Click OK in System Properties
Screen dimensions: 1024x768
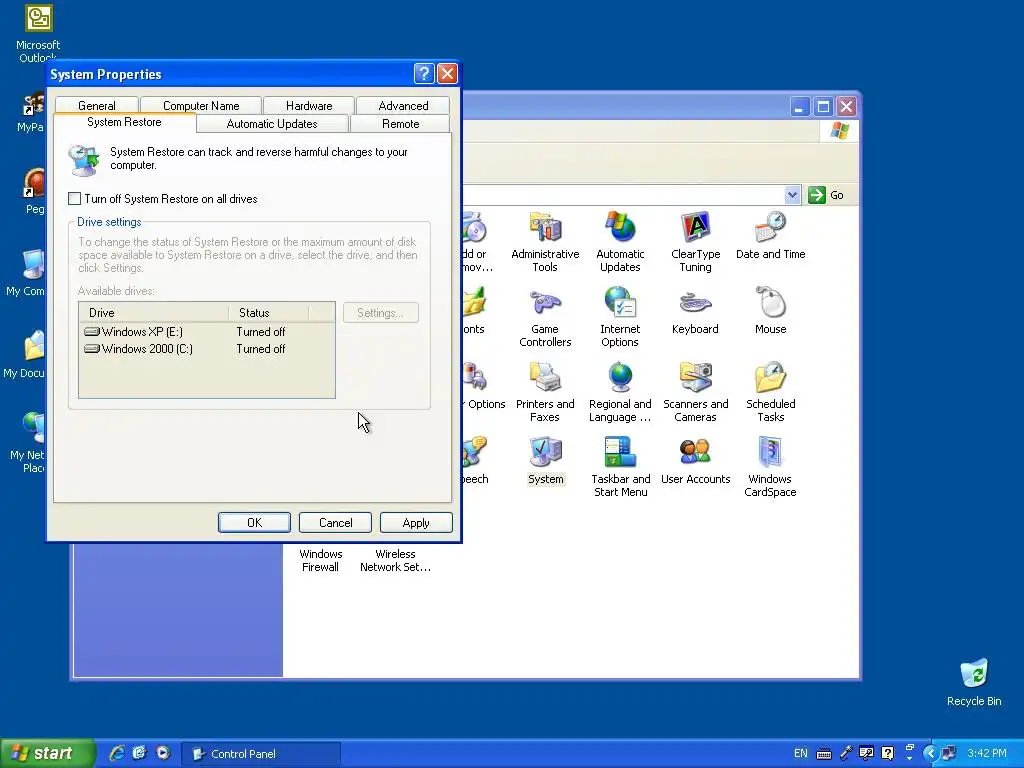pos(254,522)
